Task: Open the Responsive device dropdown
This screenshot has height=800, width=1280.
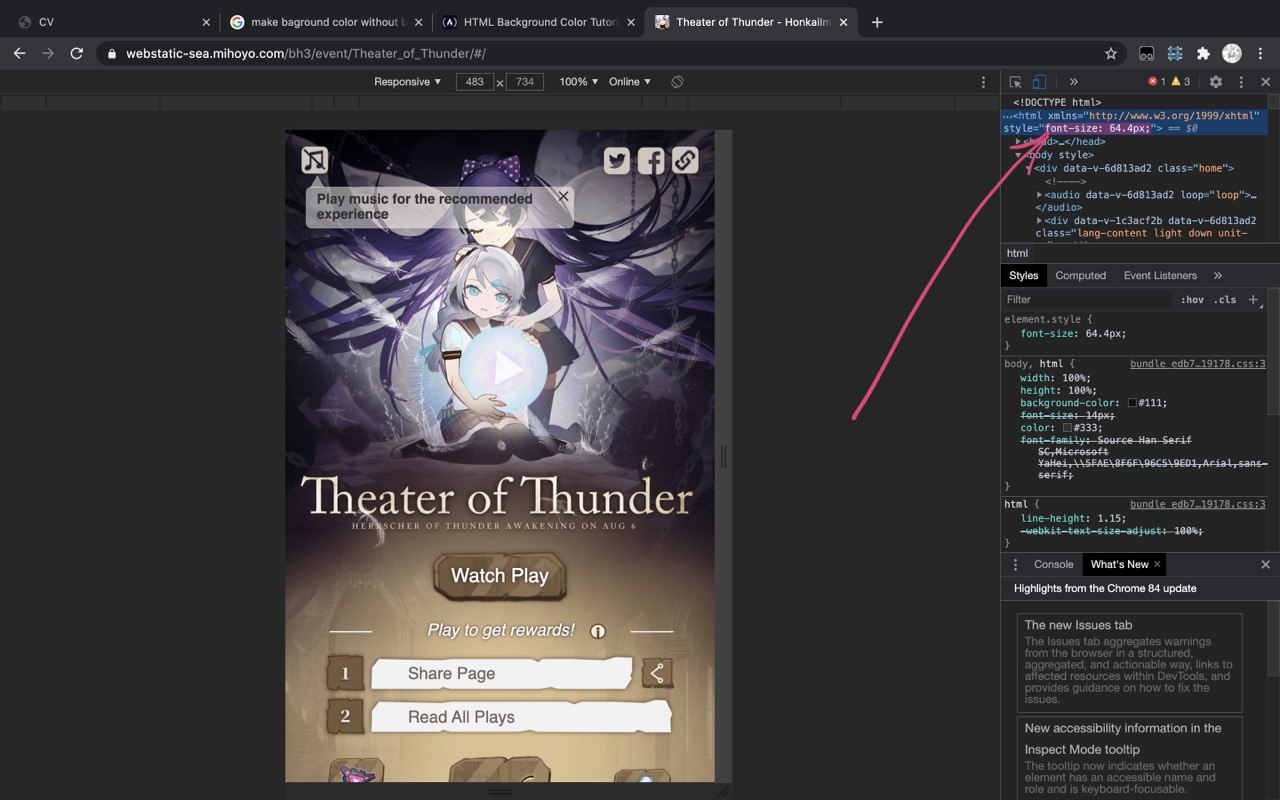Action: (x=408, y=82)
